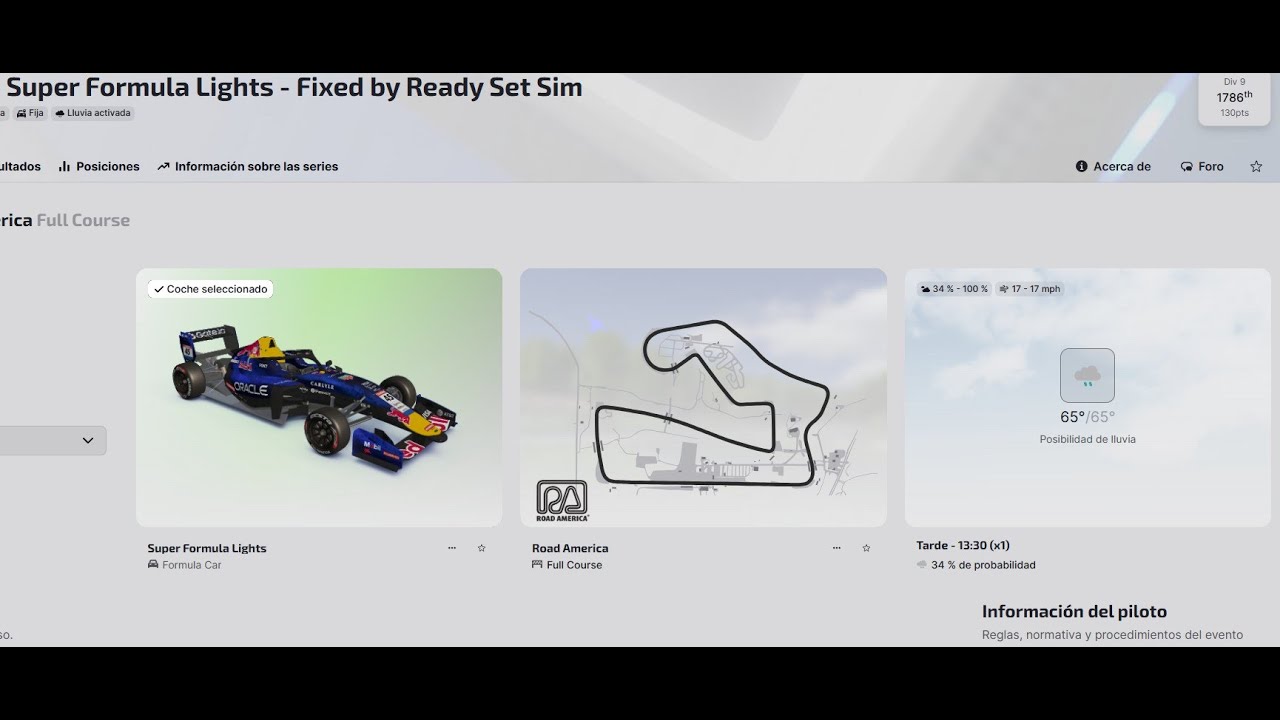Click the 34 % - 100 % cloud chip
The width and height of the screenshot is (1280, 720).
[x=954, y=289]
